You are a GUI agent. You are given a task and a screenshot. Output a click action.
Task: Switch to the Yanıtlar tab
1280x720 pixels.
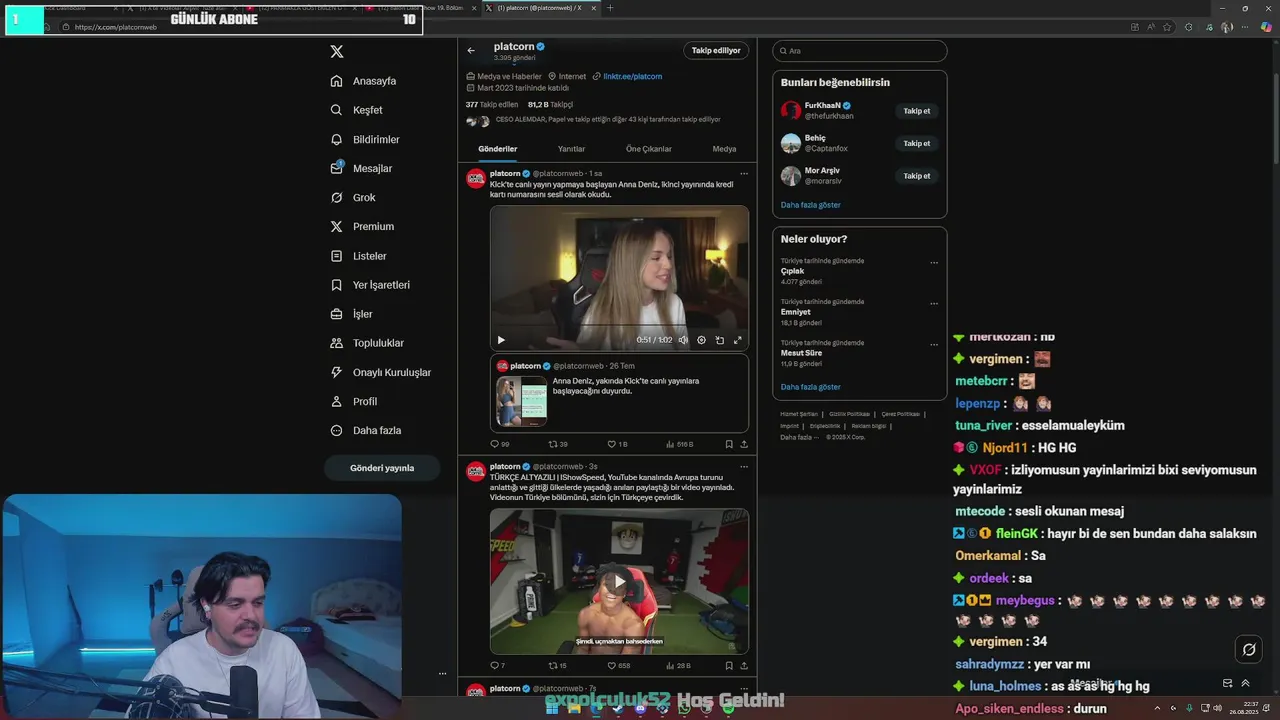tap(571, 149)
